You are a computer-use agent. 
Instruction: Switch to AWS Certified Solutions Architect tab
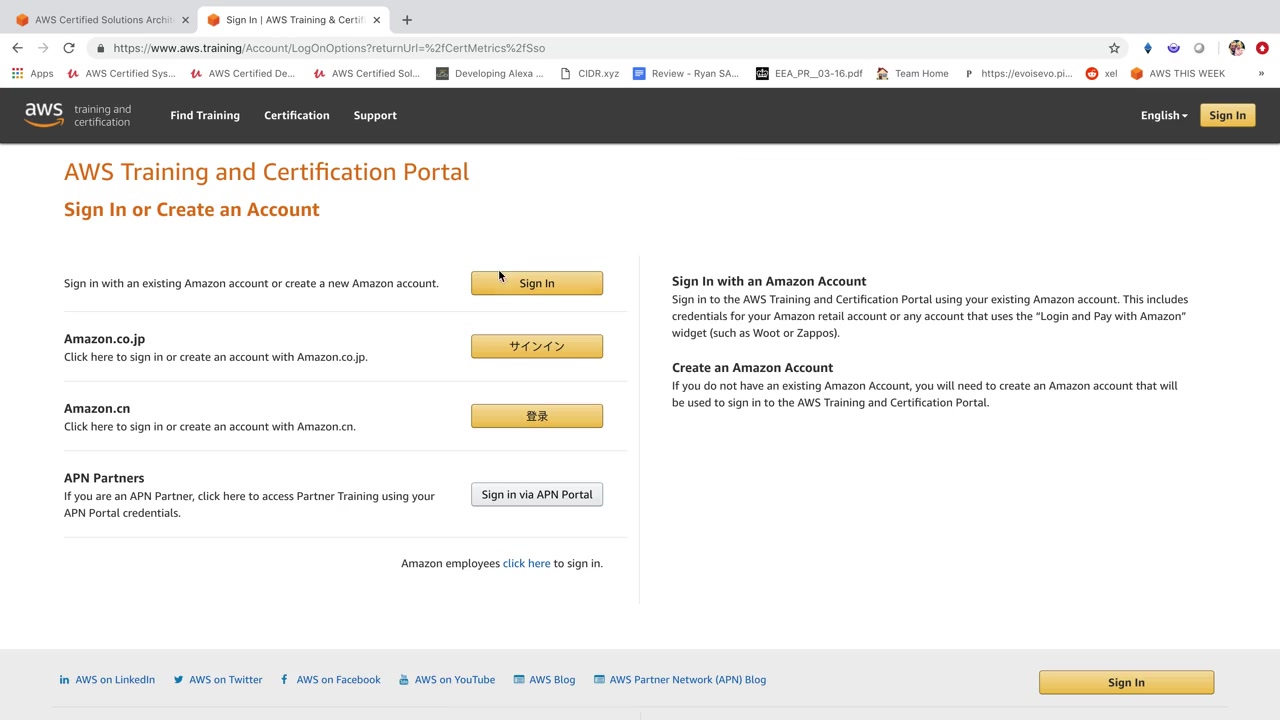click(x=100, y=20)
